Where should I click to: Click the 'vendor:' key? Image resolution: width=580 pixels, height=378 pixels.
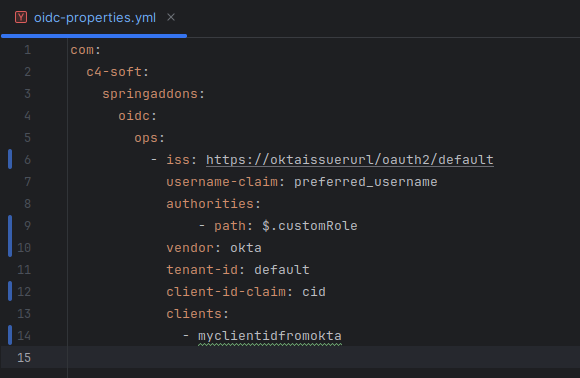193,247
